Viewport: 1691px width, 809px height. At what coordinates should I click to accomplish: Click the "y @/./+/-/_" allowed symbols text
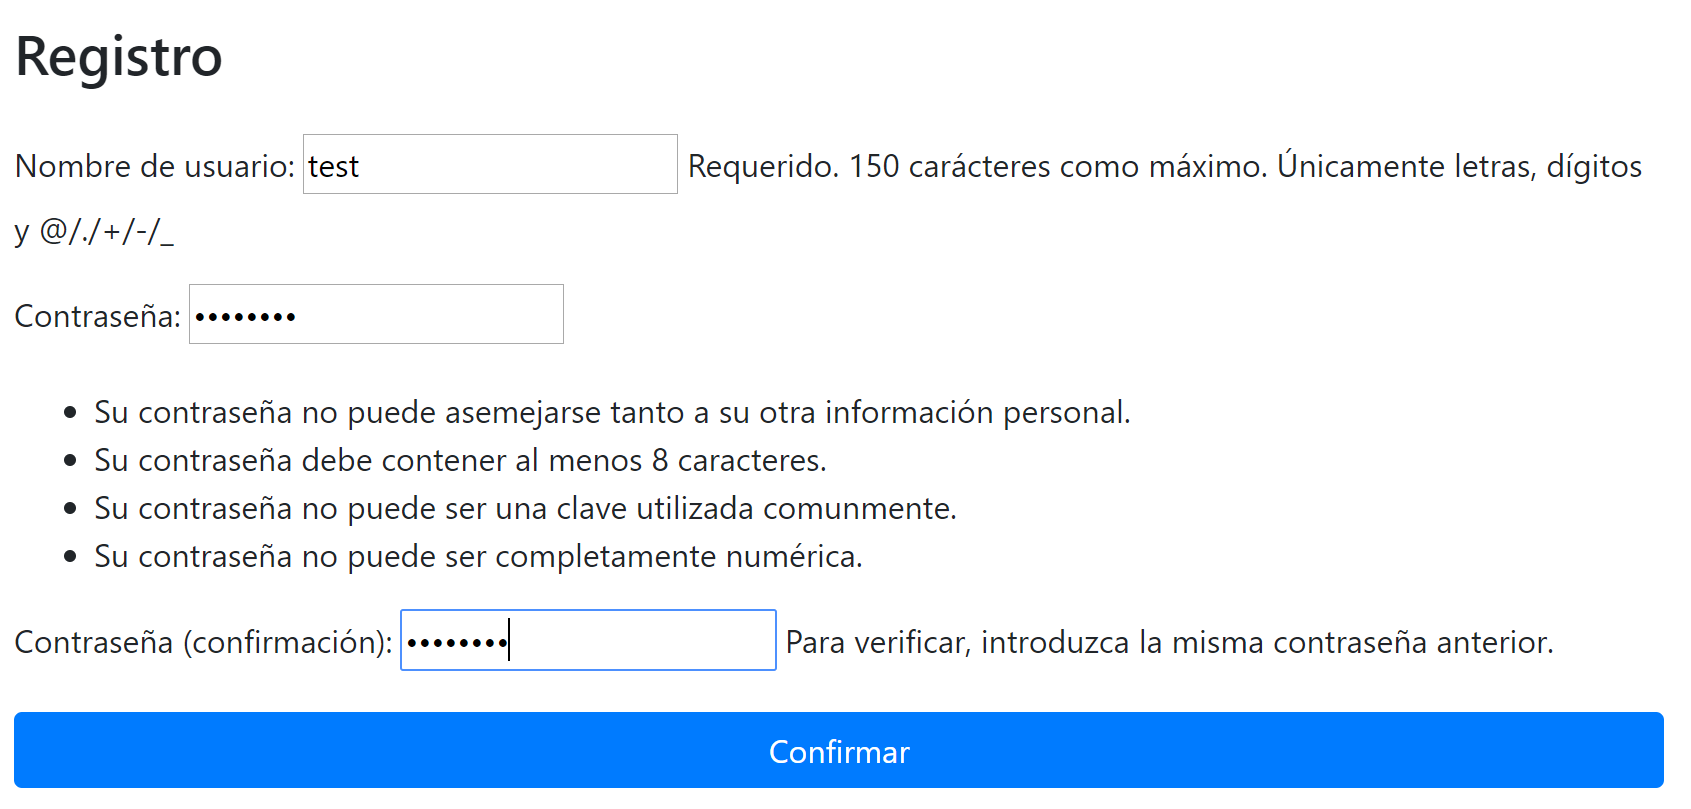pos(94,231)
